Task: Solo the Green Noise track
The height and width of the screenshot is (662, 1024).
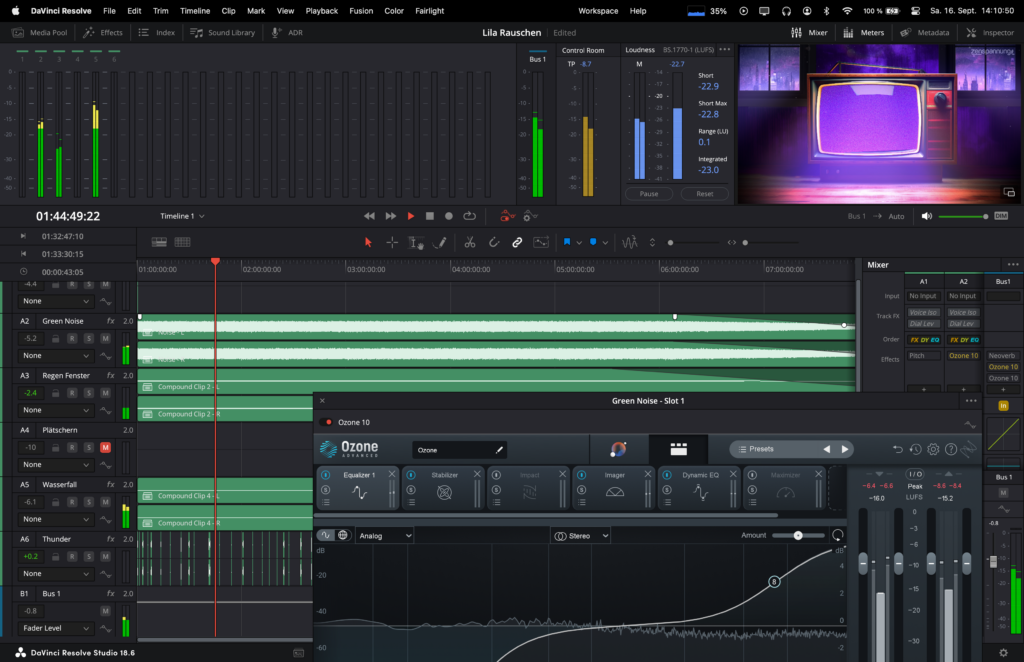Action: point(89,338)
